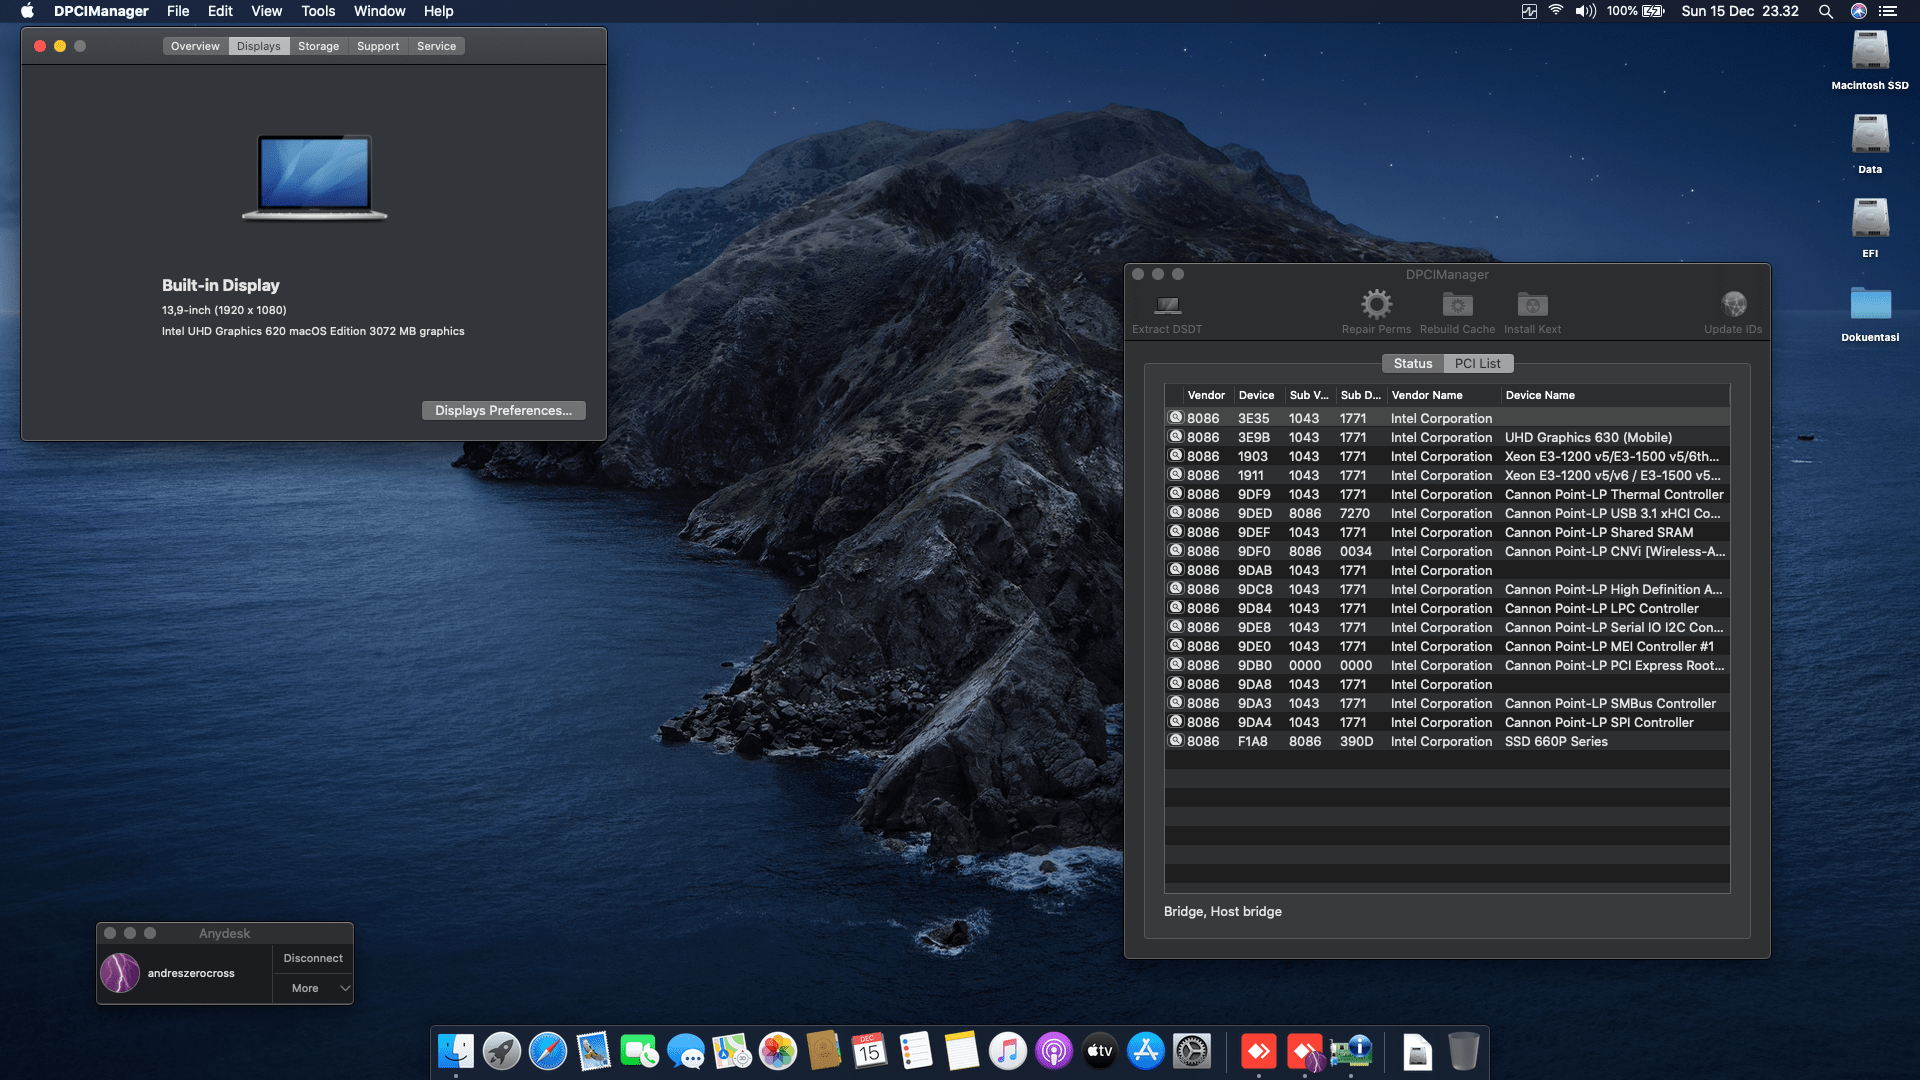The width and height of the screenshot is (1920, 1080).
Task: Open Podcasts from the Dock
Action: [1054, 1051]
